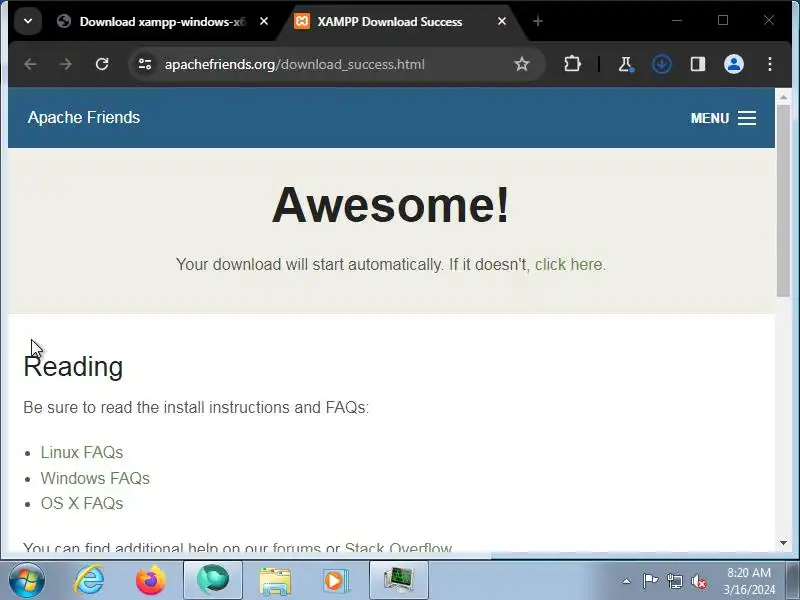
Task: Click the page scrollbar up arrow
Action: pos(783,96)
